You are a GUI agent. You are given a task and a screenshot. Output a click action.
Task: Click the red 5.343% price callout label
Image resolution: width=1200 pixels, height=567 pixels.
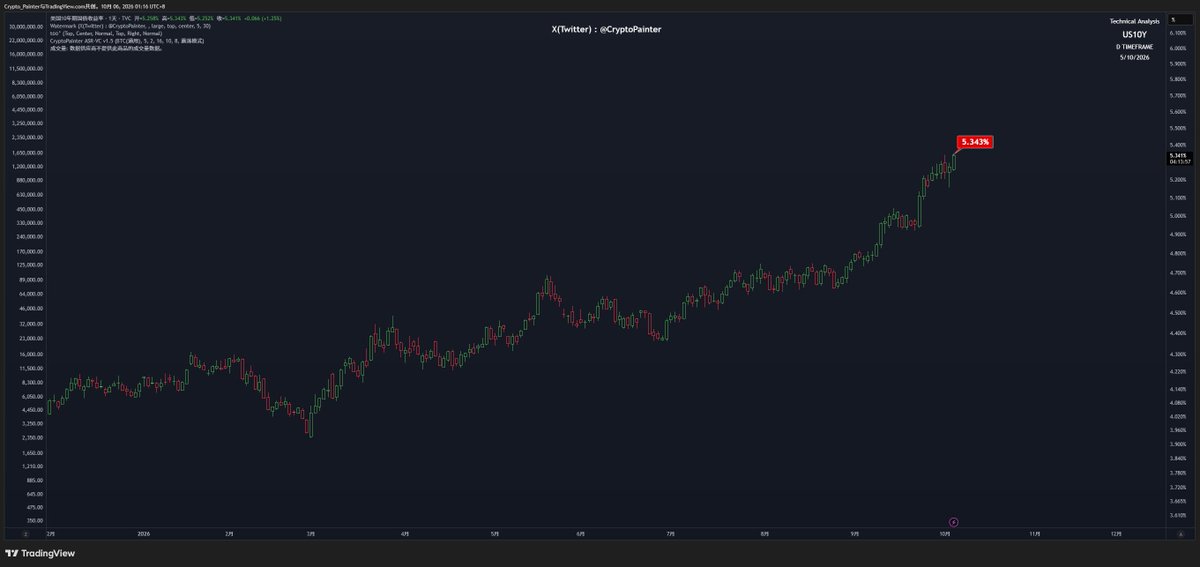click(x=974, y=142)
